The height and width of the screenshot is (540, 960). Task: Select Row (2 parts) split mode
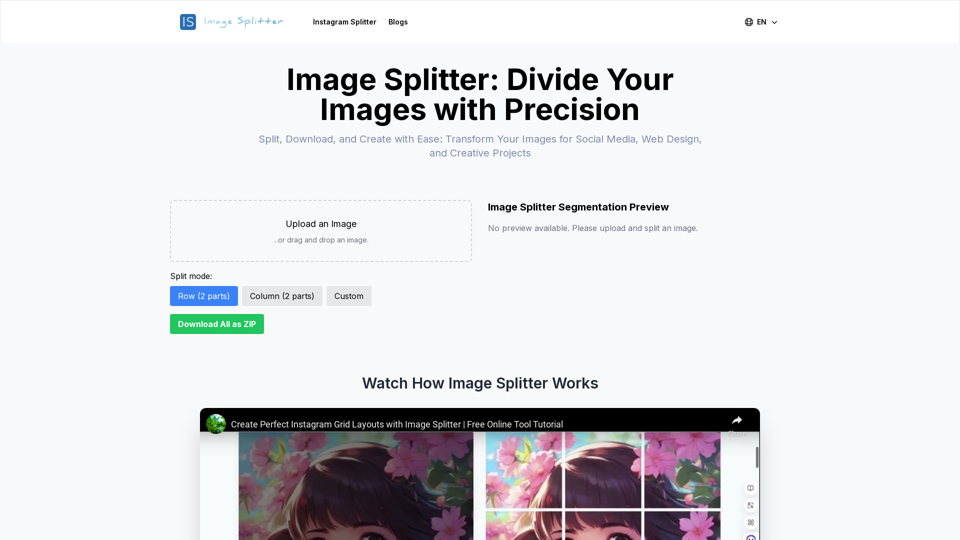204,296
